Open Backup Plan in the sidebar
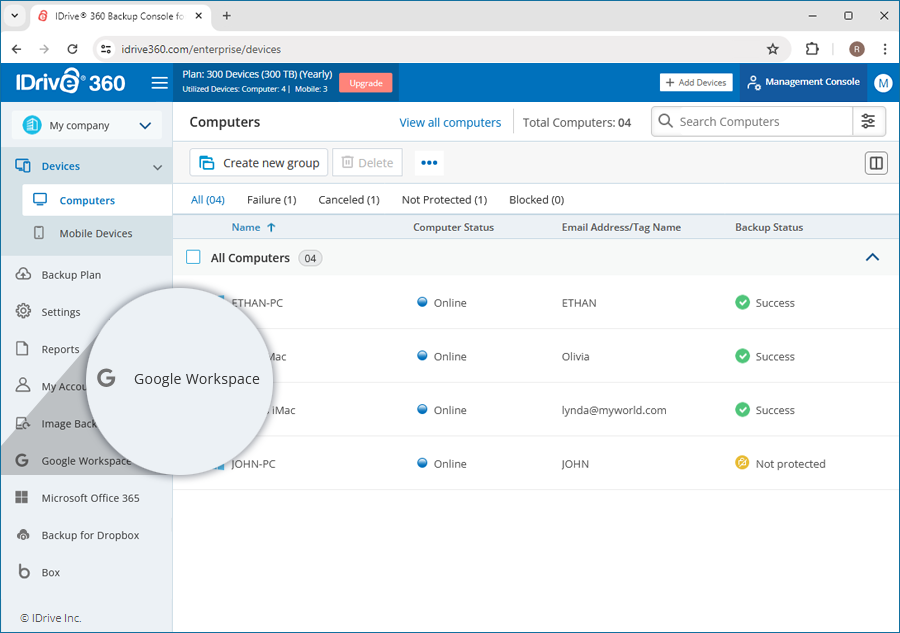This screenshot has height=633, width=900. [x=71, y=275]
